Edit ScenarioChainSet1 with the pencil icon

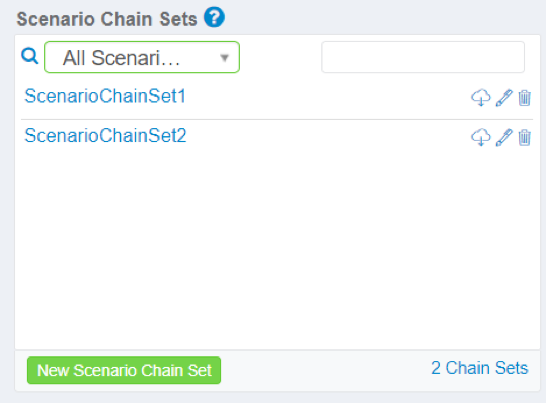[x=504, y=98]
